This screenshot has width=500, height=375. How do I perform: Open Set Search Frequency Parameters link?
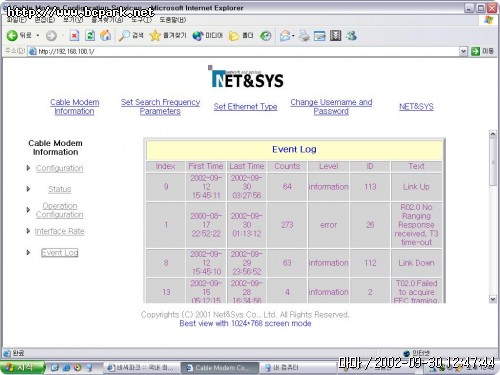(160, 107)
